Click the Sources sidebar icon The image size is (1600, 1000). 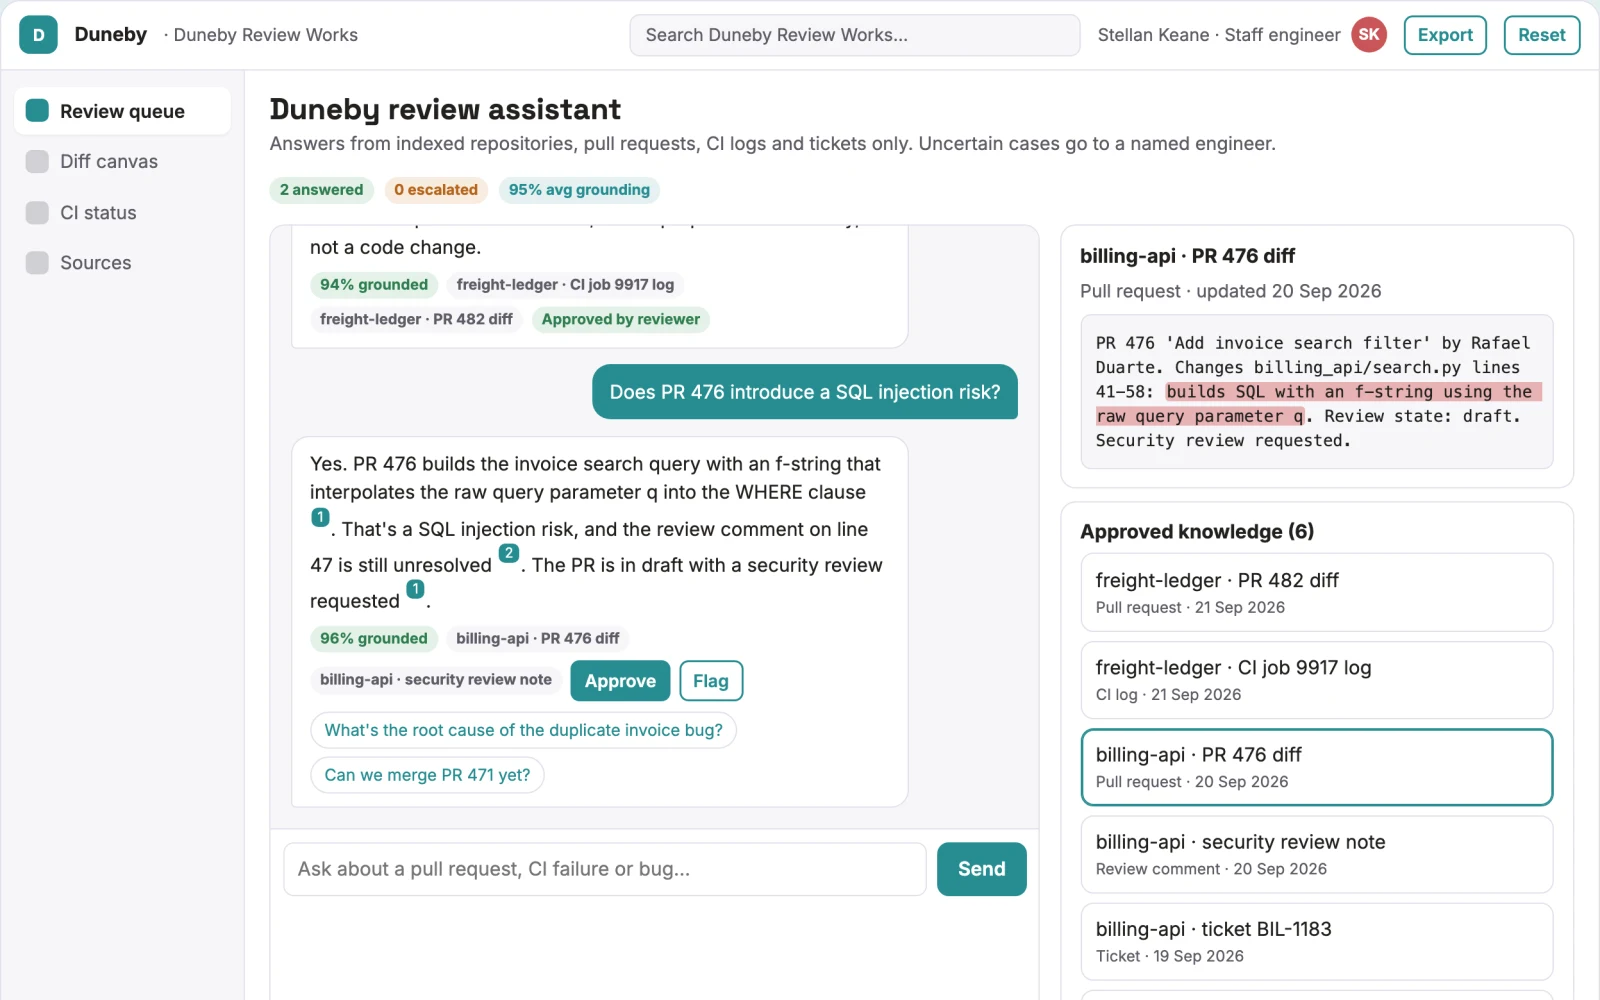click(x=37, y=263)
